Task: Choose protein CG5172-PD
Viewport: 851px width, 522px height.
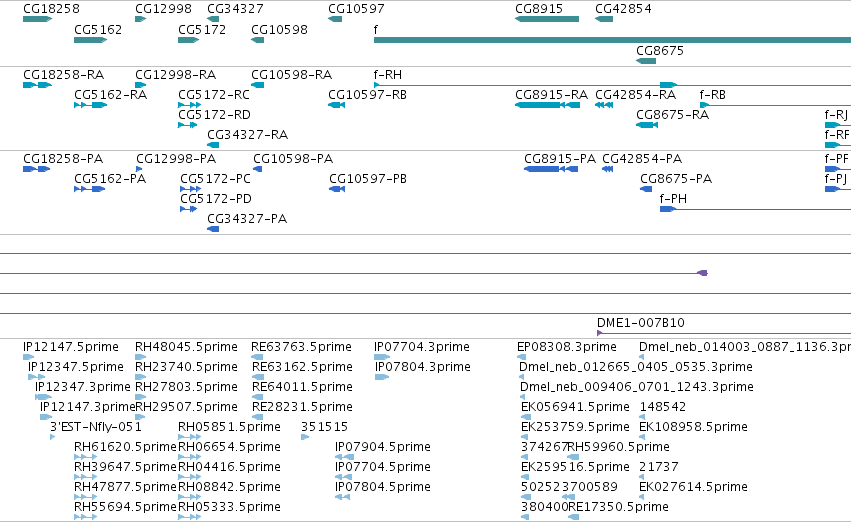Action: (216, 199)
